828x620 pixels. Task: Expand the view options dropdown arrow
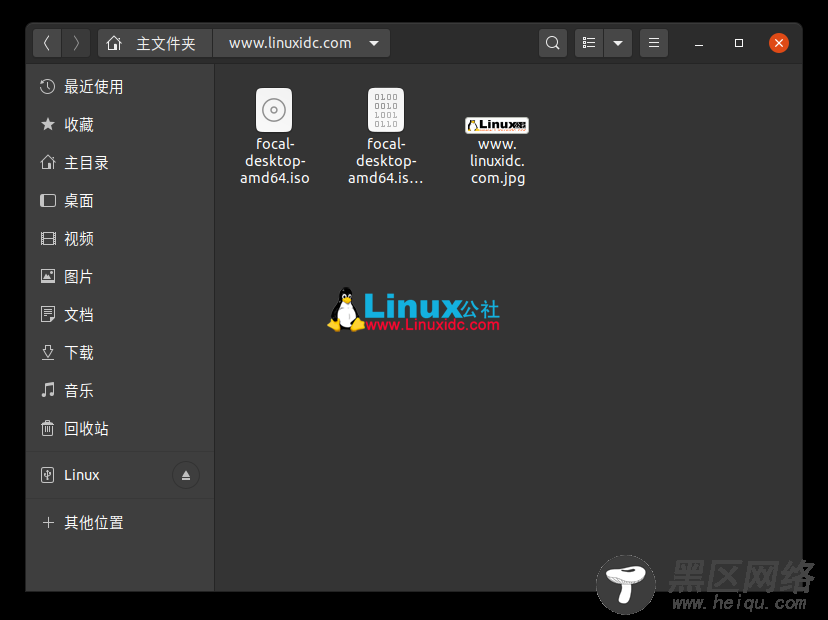[618, 43]
